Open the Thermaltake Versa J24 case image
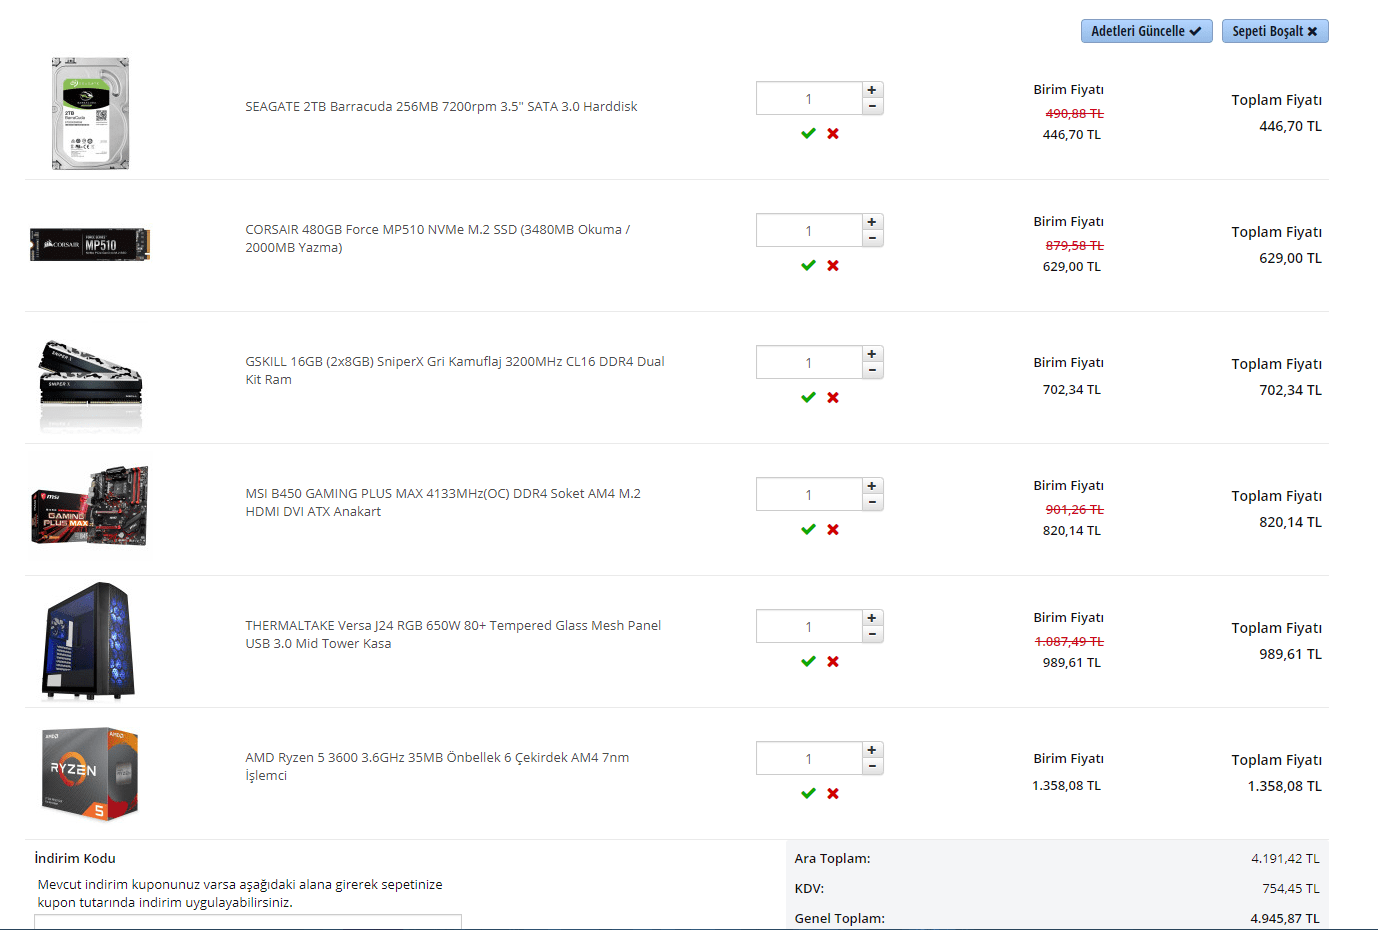Viewport: 1378px width, 930px height. coord(88,641)
